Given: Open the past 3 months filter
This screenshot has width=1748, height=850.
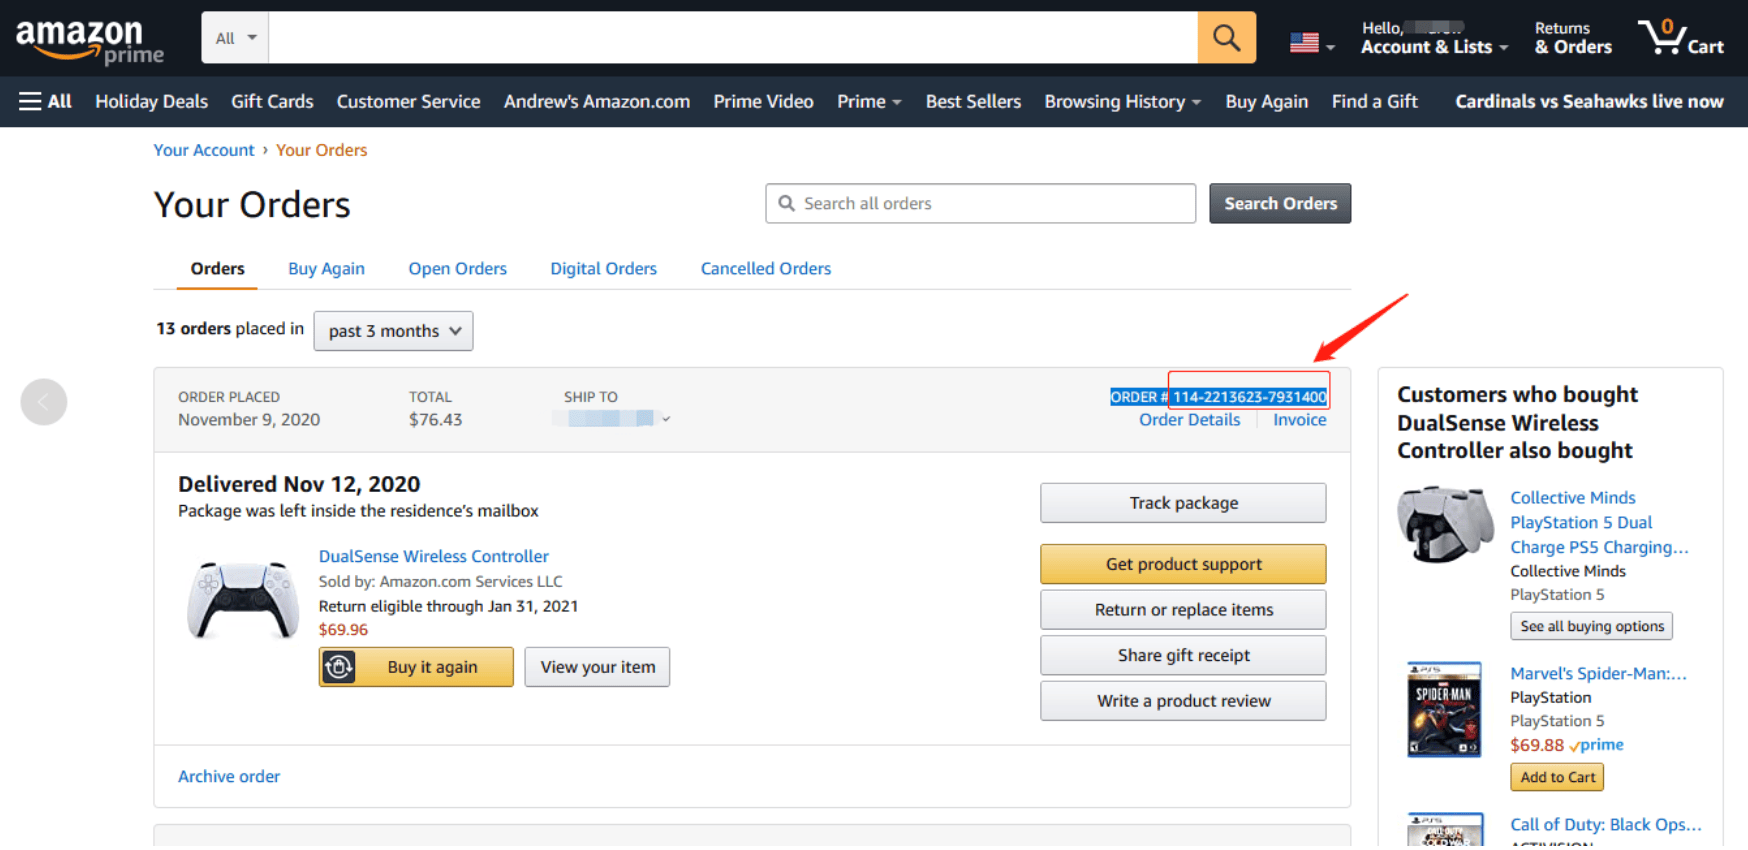Looking at the screenshot, I should pyautogui.click(x=393, y=331).
